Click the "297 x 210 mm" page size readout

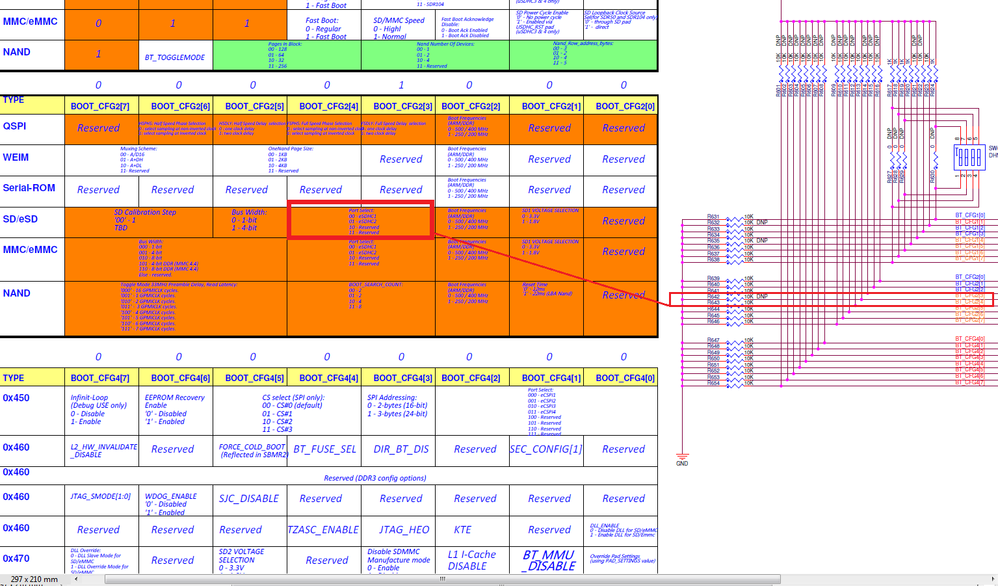pyautogui.click(x=34, y=580)
